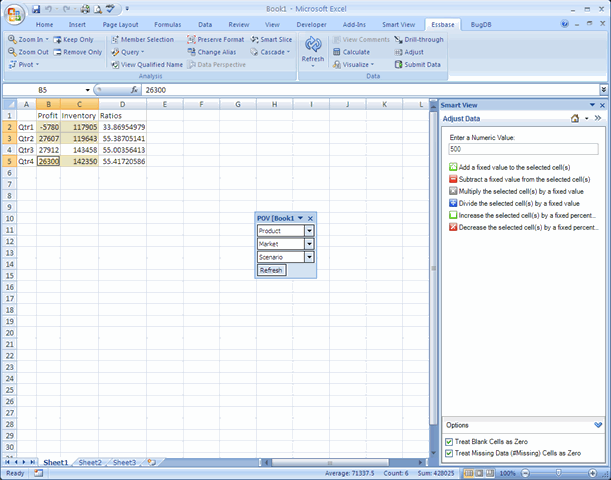Open the Cascade dropdown
Screen dimensions: 611x480
pyautogui.click(x=270, y=52)
